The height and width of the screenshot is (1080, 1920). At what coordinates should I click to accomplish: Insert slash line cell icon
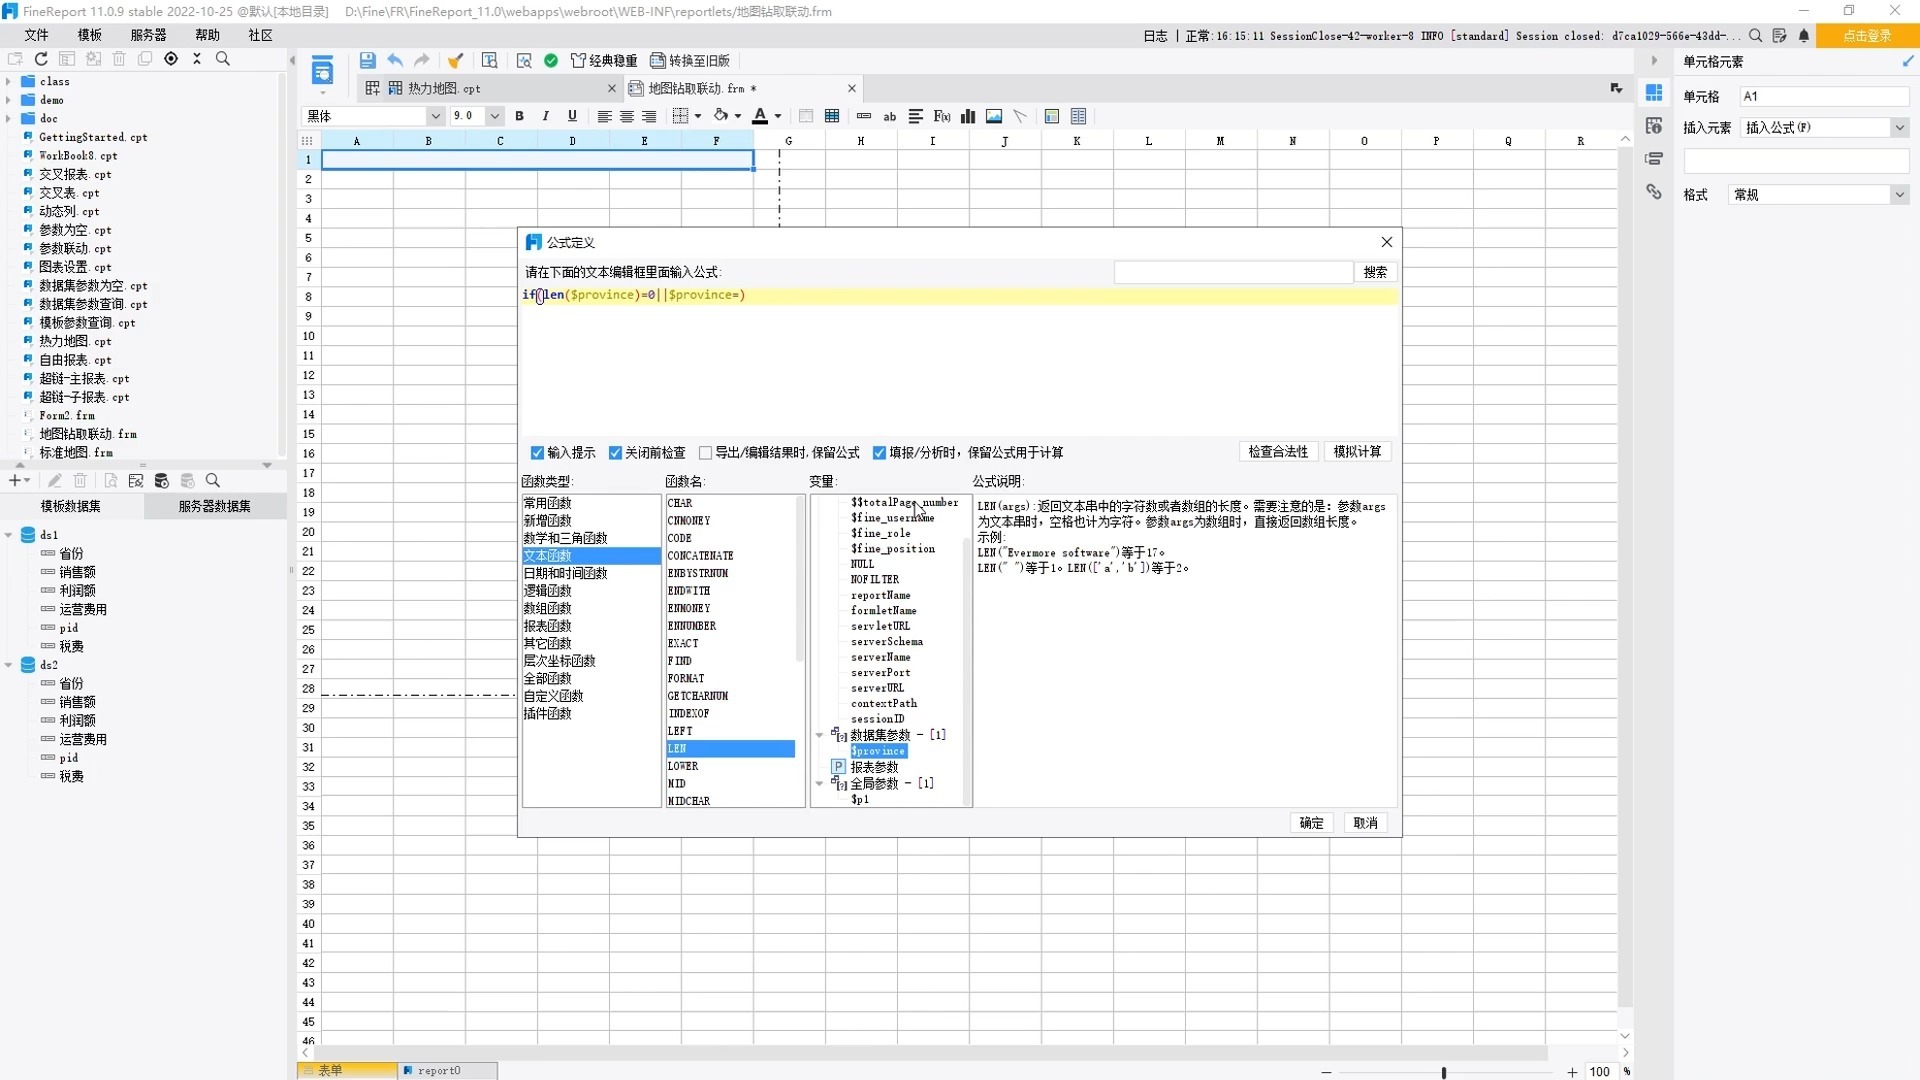click(1020, 116)
